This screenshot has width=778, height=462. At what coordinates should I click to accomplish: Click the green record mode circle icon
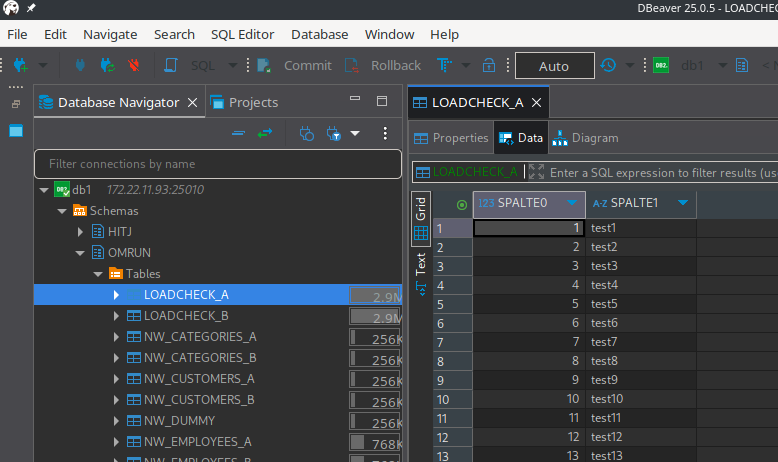461,204
